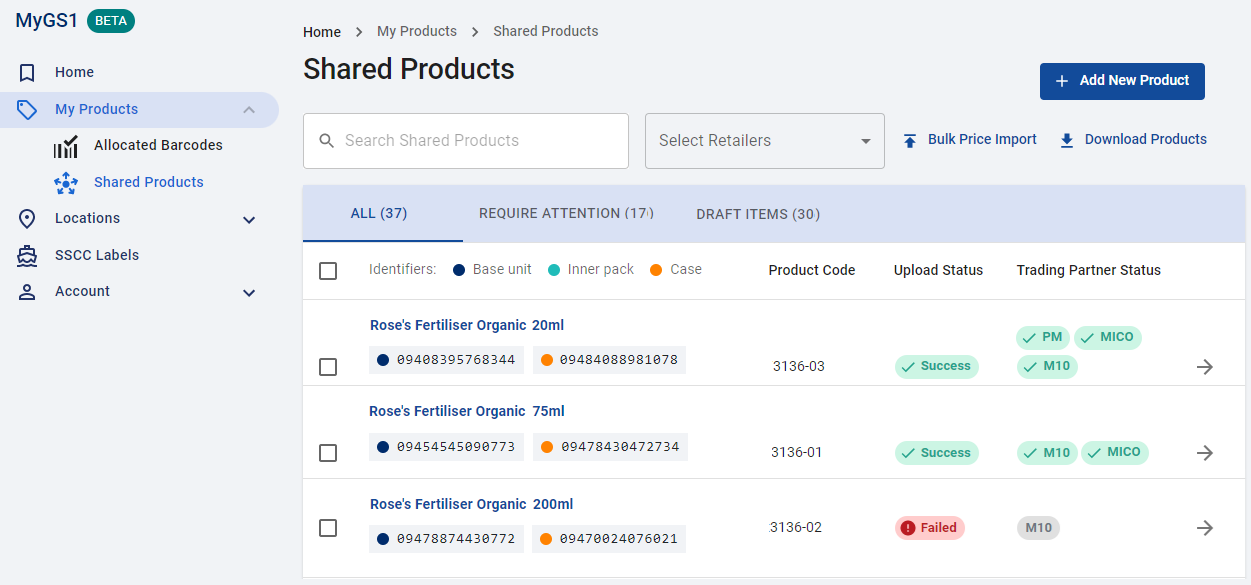Click the Bulk Price Import link
Viewport: 1251px width, 585px height.
point(969,140)
